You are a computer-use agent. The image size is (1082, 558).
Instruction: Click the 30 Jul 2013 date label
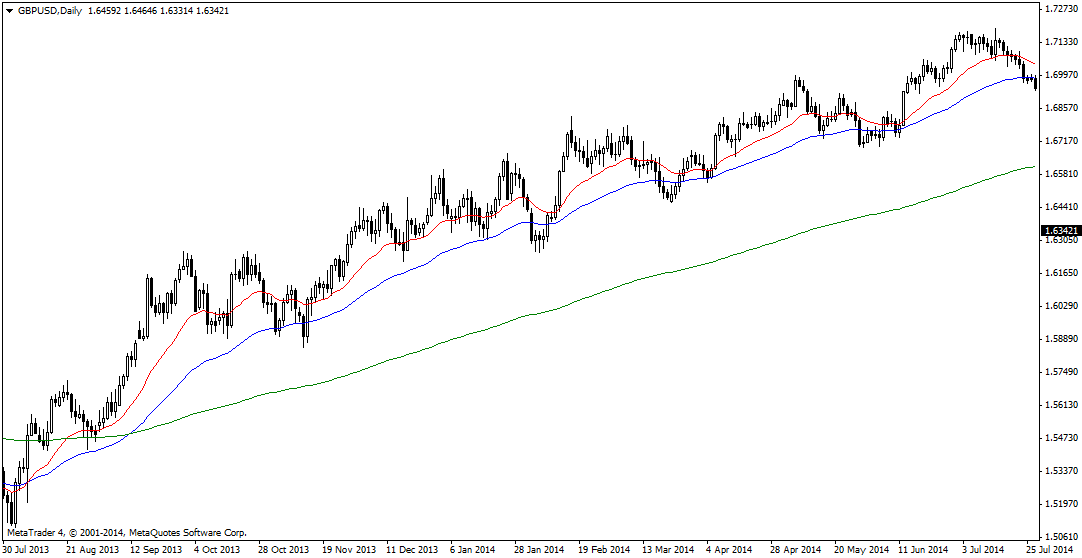[26, 550]
